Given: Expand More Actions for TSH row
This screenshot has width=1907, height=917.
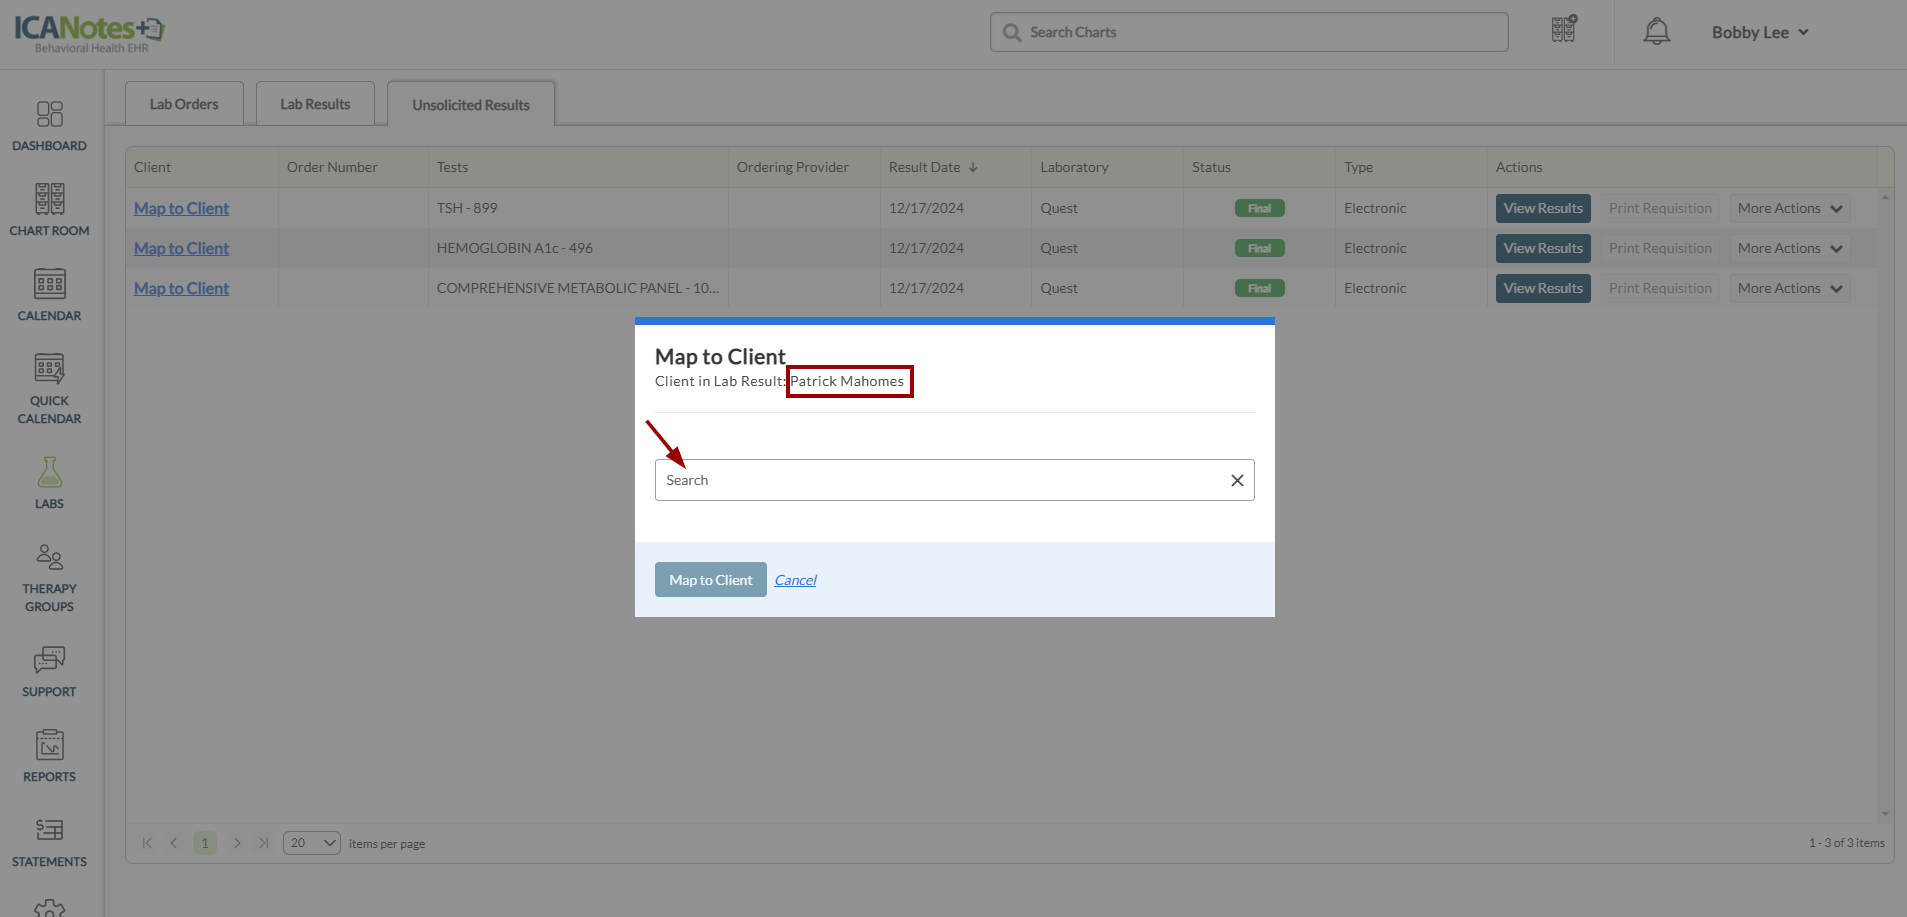Looking at the screenshot, I should [1789, 208].
